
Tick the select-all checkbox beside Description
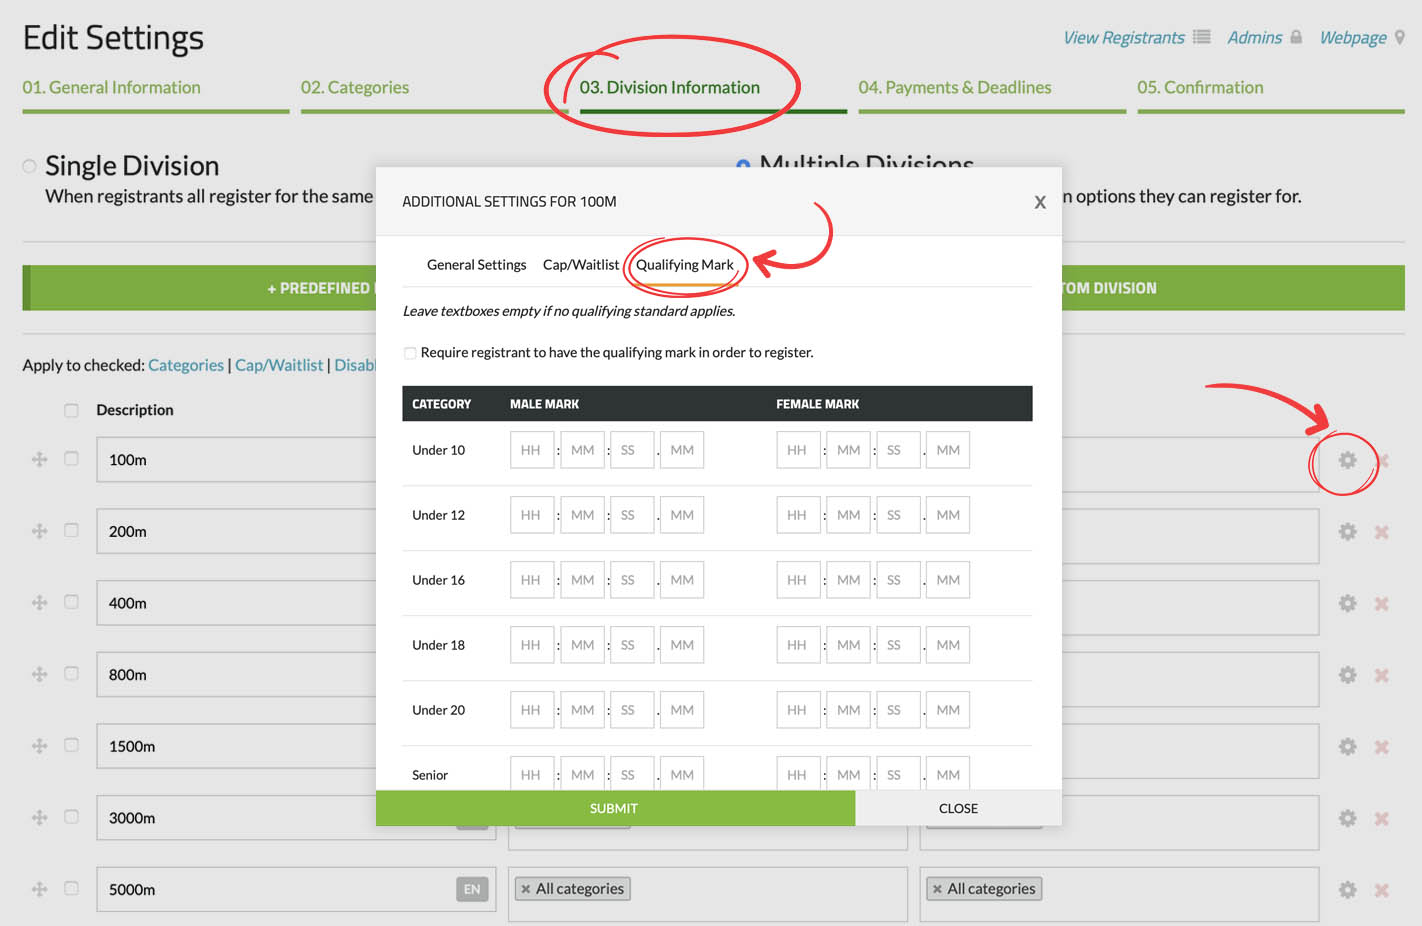click(71, 410)
